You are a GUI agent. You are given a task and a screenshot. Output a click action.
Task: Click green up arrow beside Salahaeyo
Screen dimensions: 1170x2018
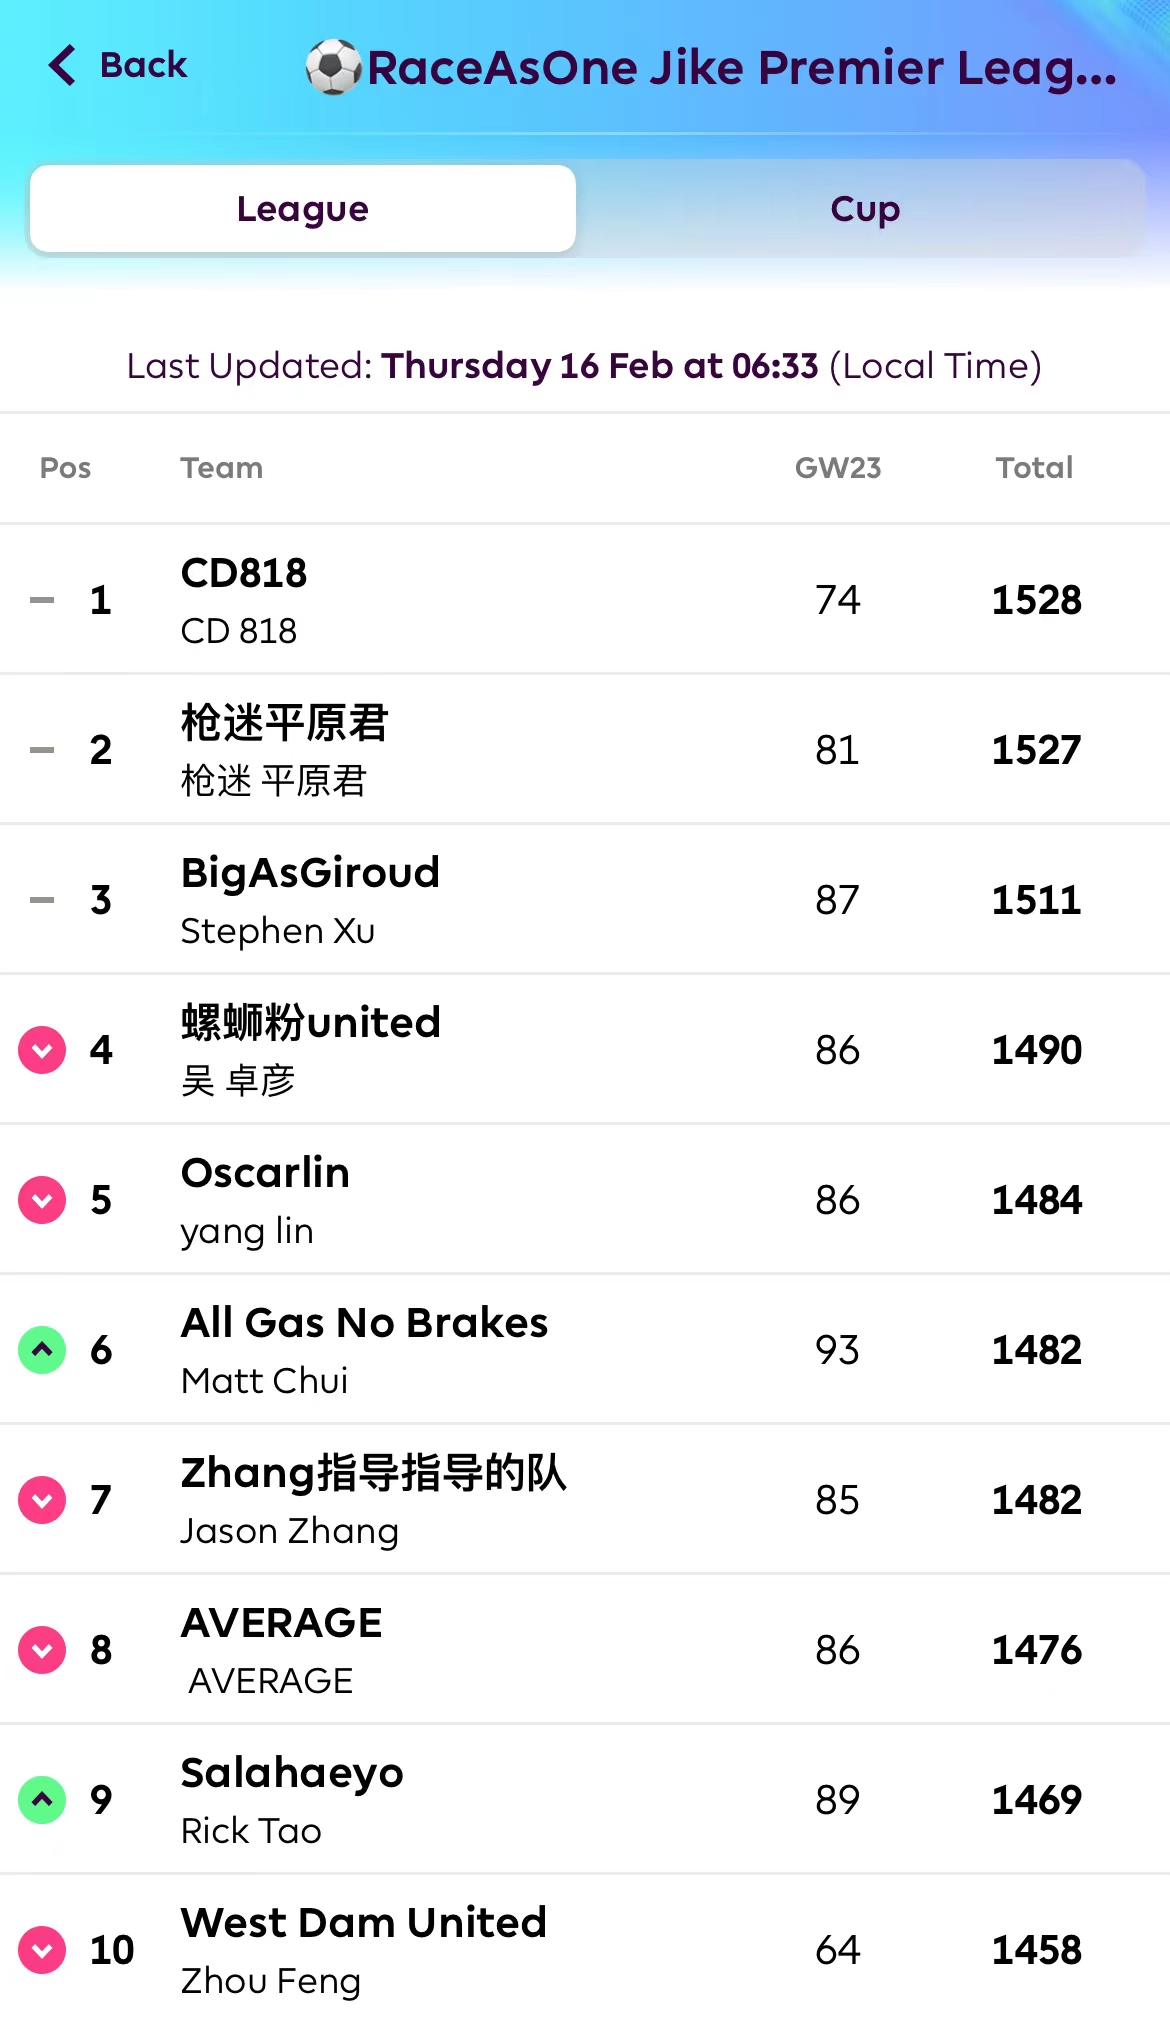point(42,1800)
